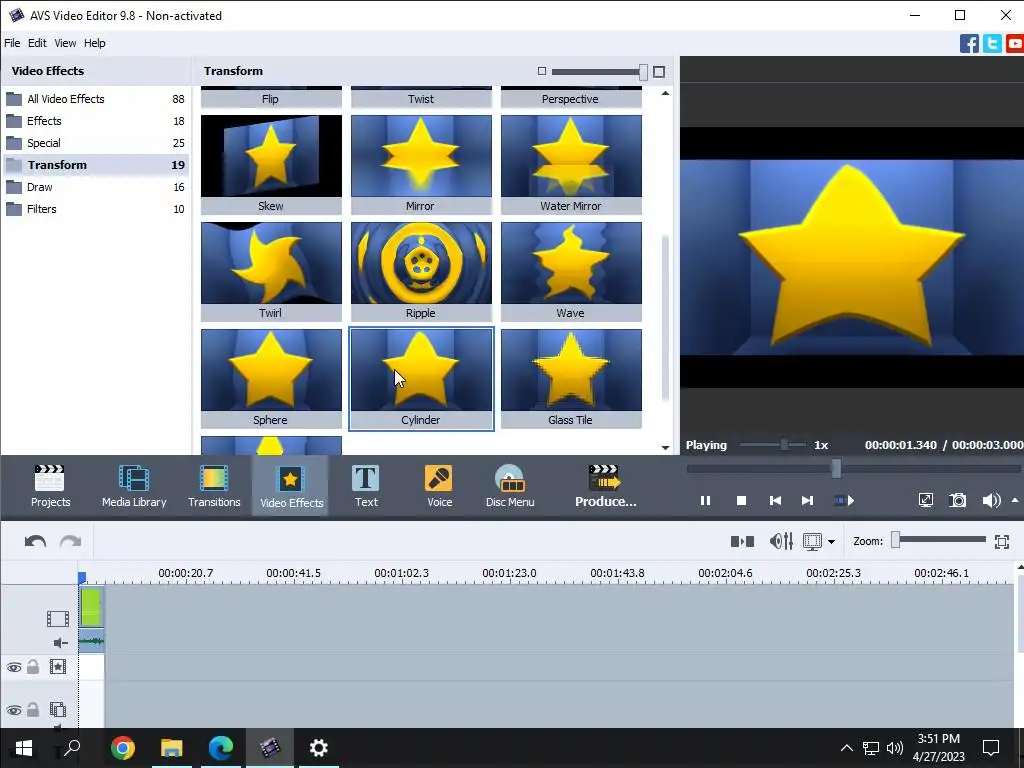Select the green video clip on timeline
The image size is (1024, 768).
pyautogui.click(x=91, y=607)
